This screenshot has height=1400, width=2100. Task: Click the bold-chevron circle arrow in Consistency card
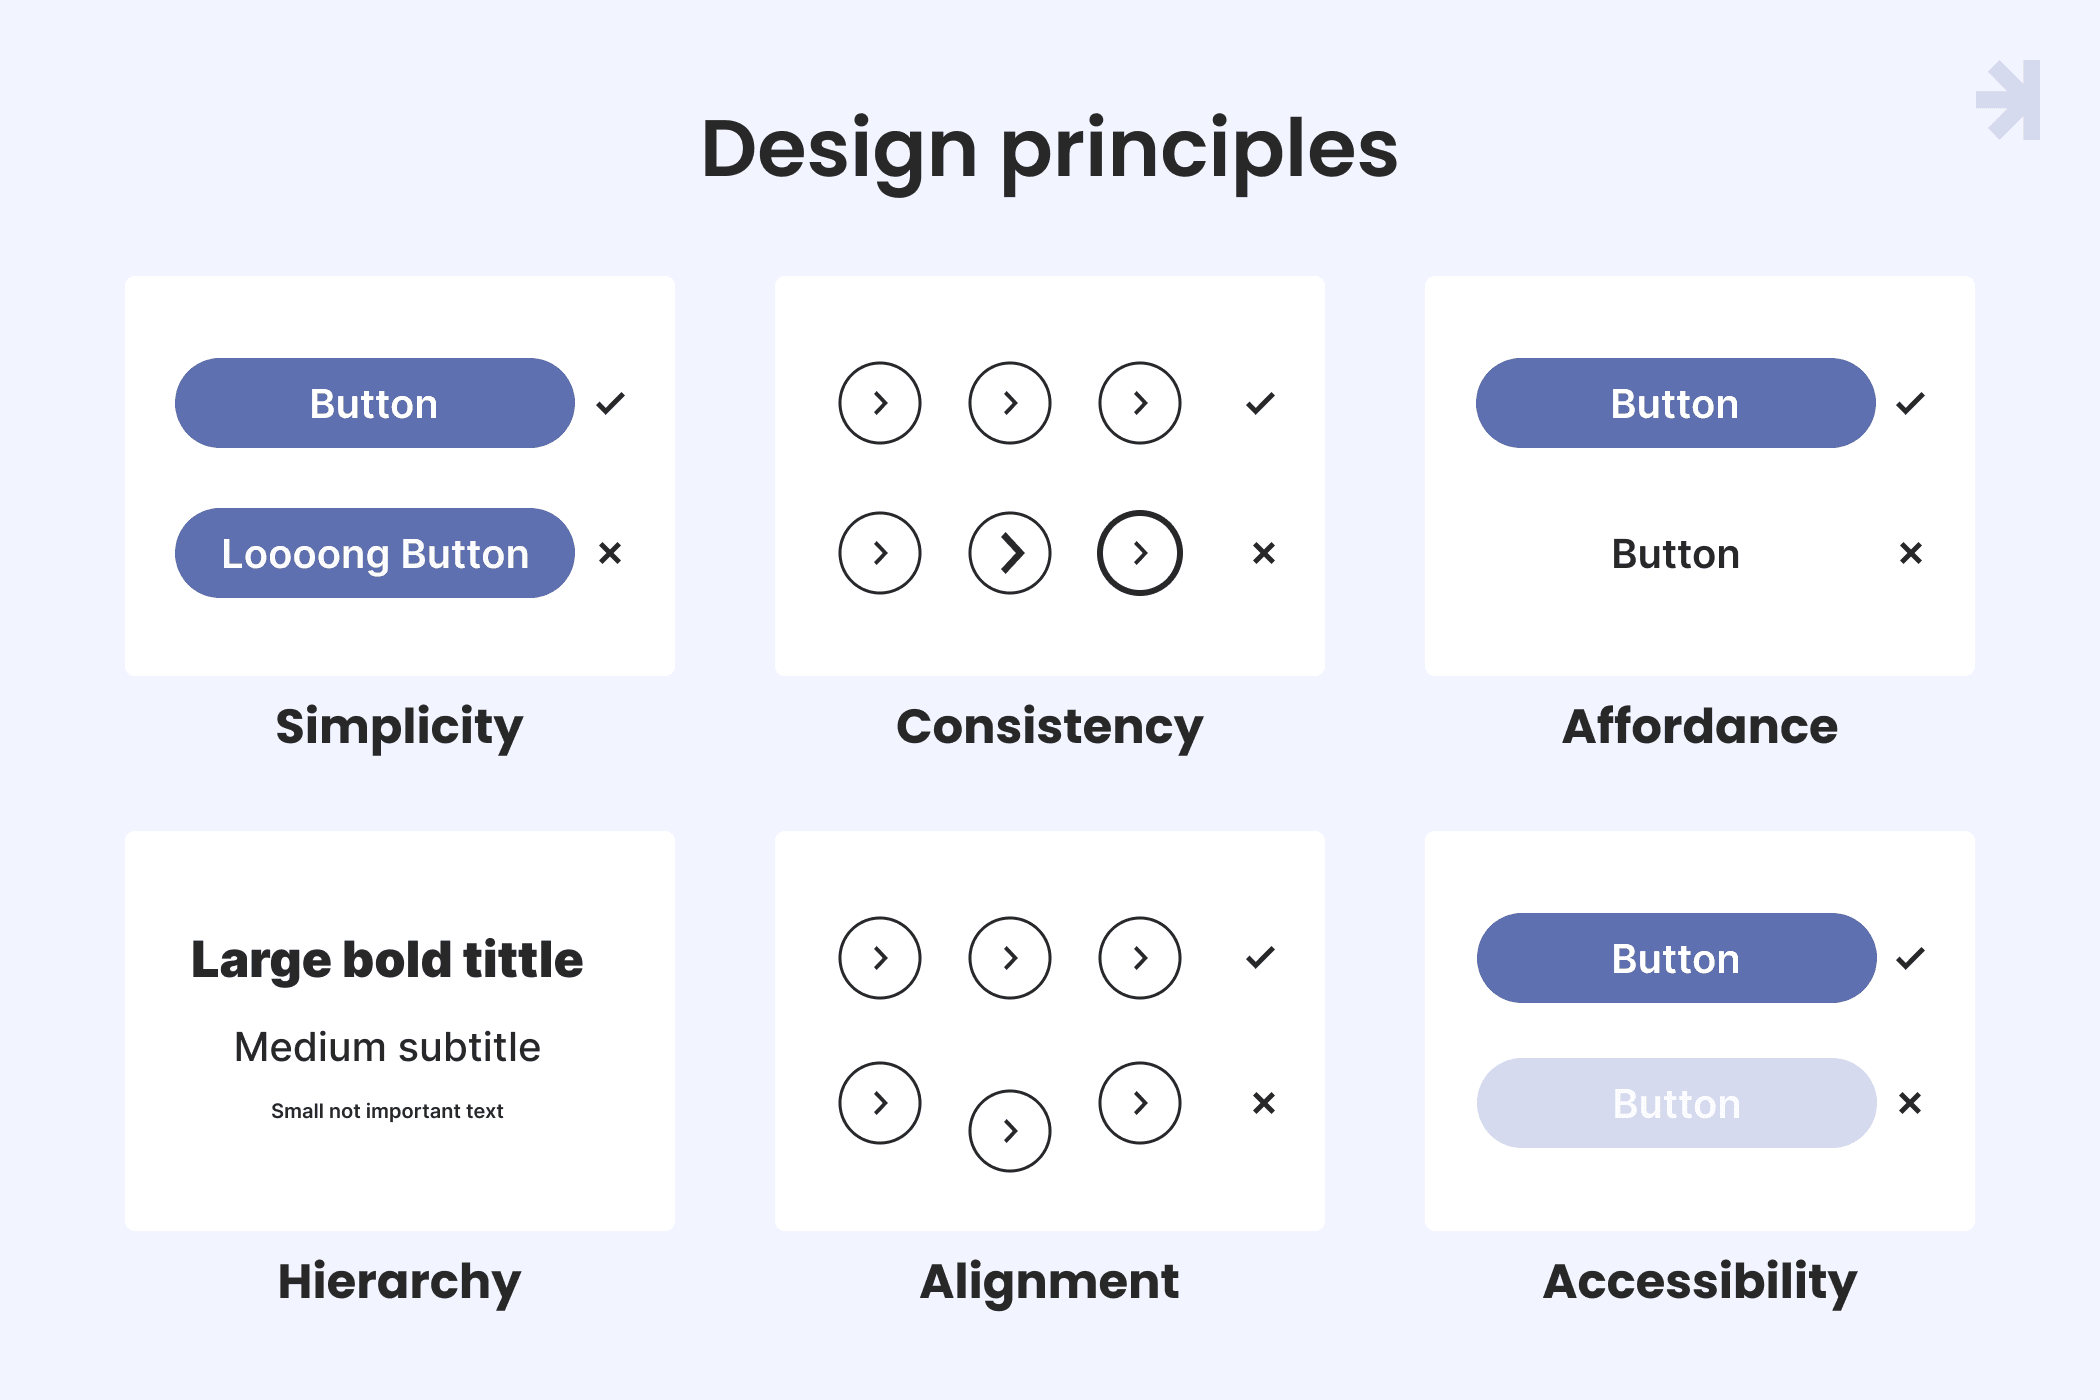pyautogui.click(x=1010, y=553)
